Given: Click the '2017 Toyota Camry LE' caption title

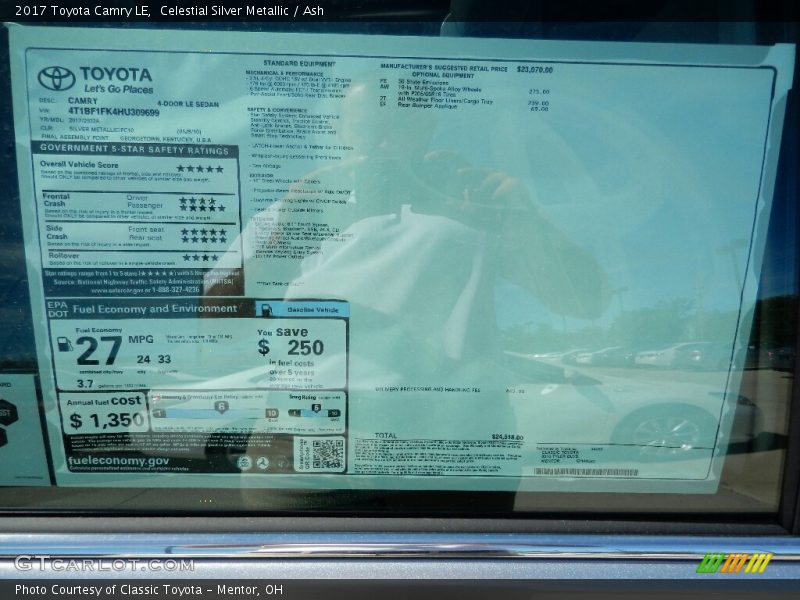Looking at the screenshot, I should click(82, 11).
